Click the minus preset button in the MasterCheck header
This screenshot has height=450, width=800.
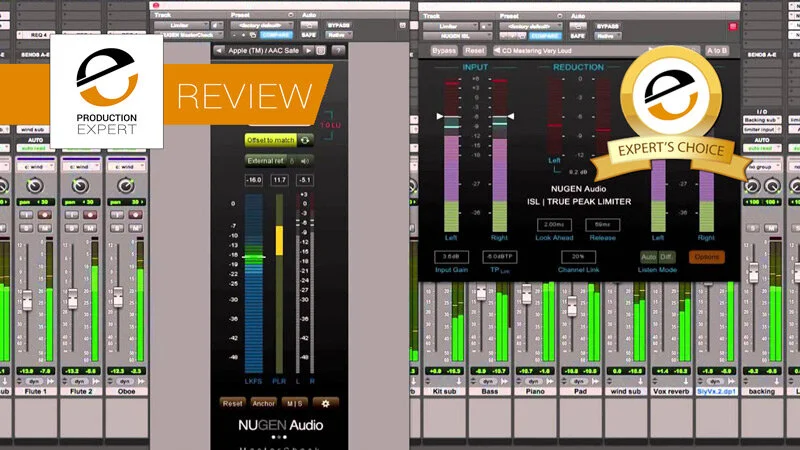(x=234, y=35)
